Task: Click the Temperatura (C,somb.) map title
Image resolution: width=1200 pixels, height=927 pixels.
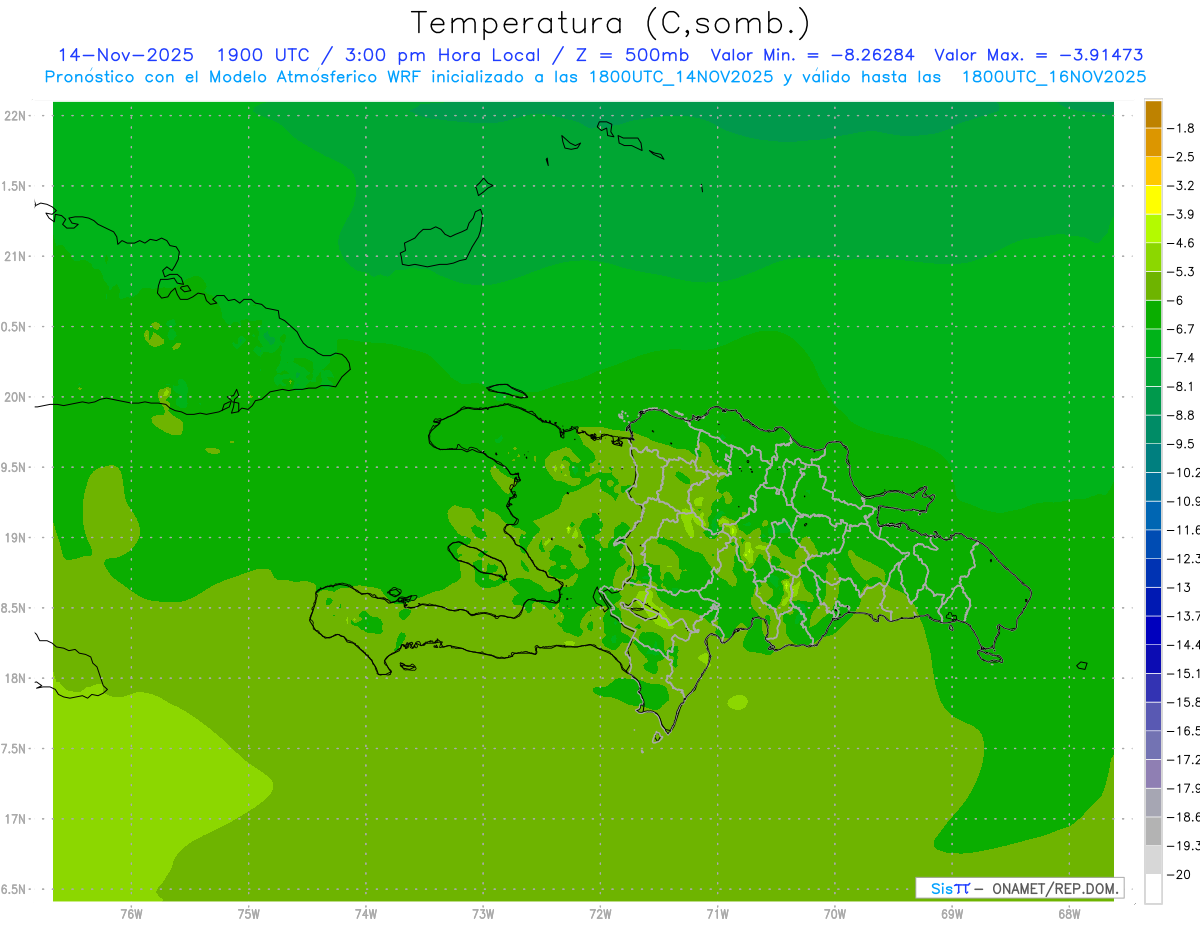Action: [611, 23]
